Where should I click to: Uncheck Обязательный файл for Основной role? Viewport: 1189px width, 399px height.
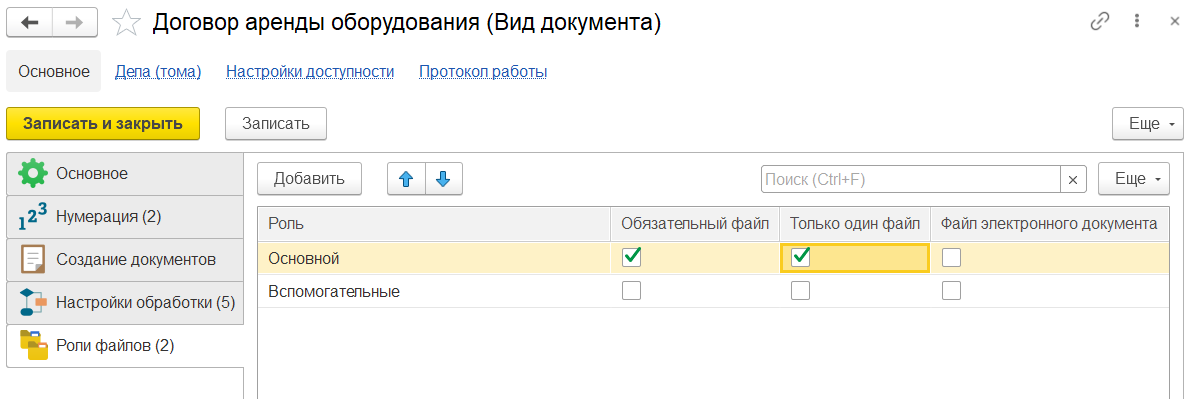click(x=632, y=258)
